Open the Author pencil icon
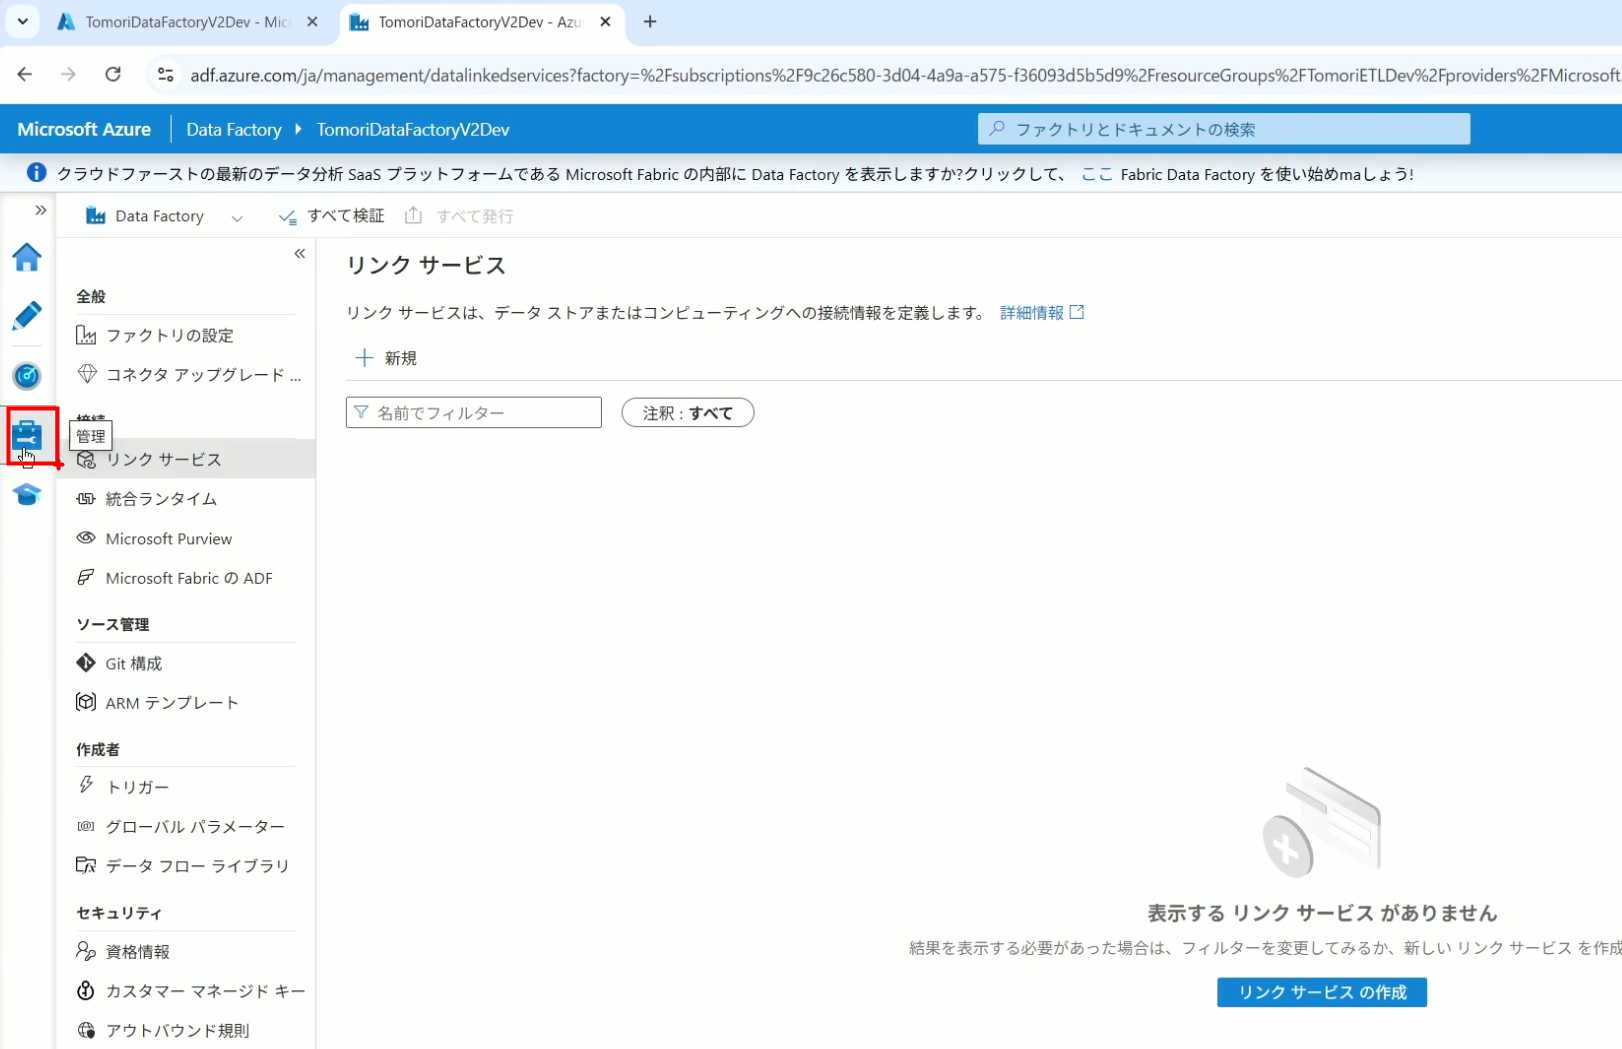Viewport: 1622px width, 1049px height. (x=27, y=316)
